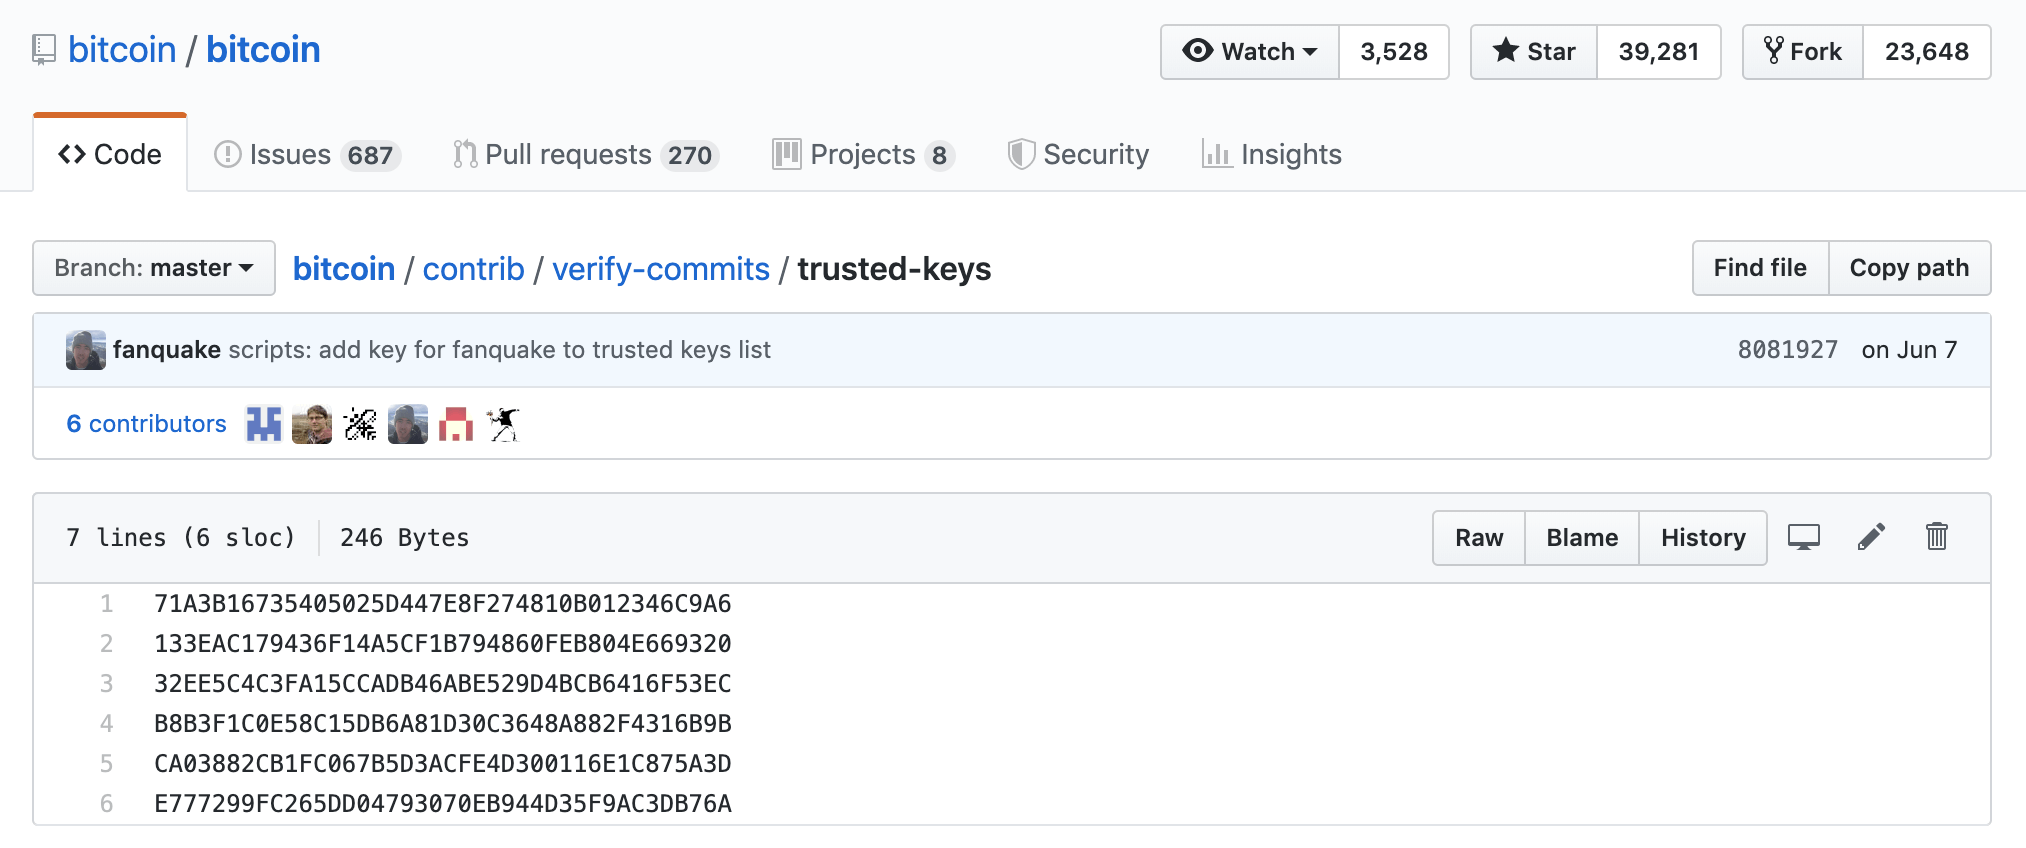Click the '7 lines (6 sloc)' text
The height and width of the screenshot is (848, 2026).
181,538
